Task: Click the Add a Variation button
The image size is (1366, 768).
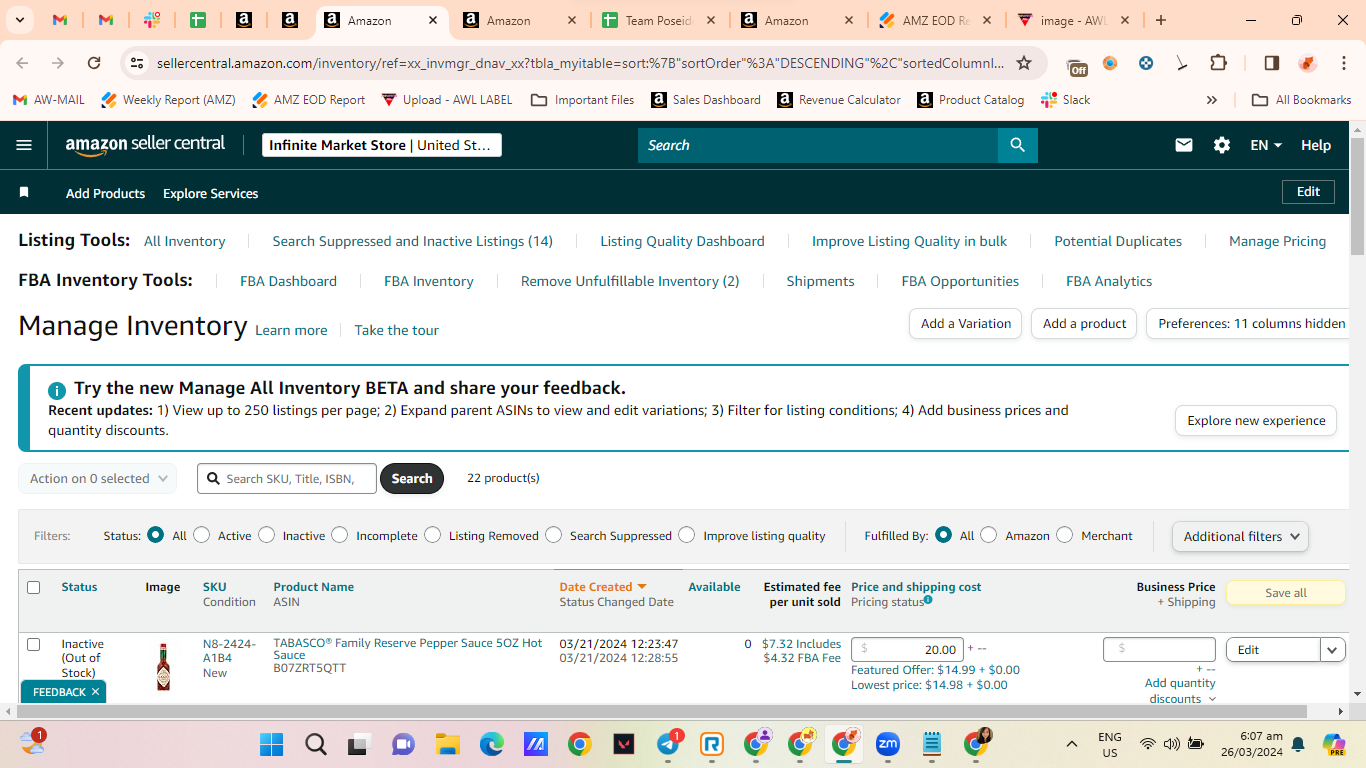Action: pyautogui.click(x=965, y=324)
